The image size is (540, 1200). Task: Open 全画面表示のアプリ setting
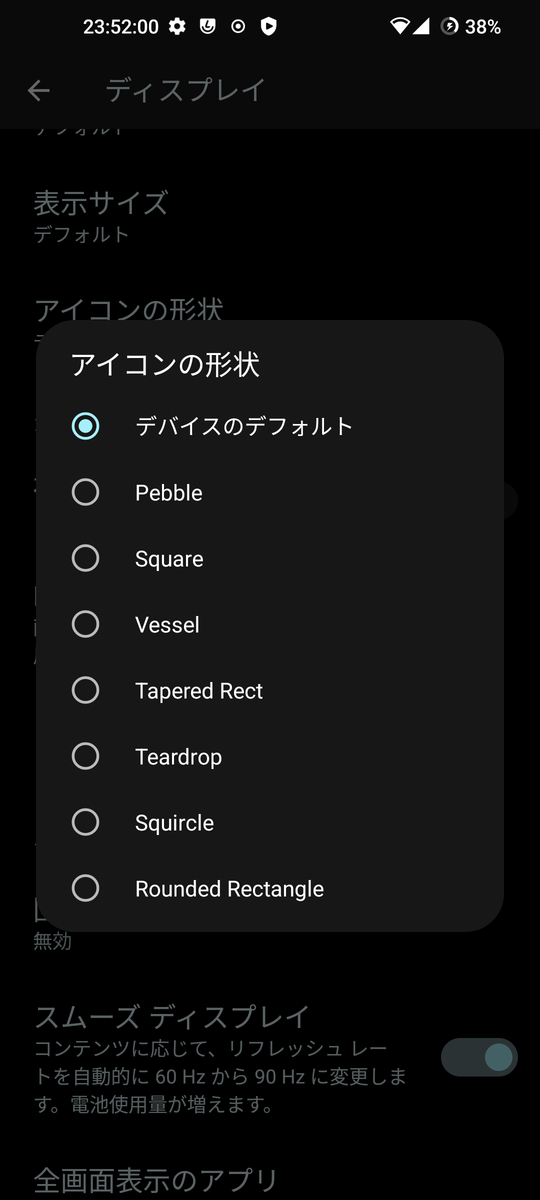[270, 1180]
